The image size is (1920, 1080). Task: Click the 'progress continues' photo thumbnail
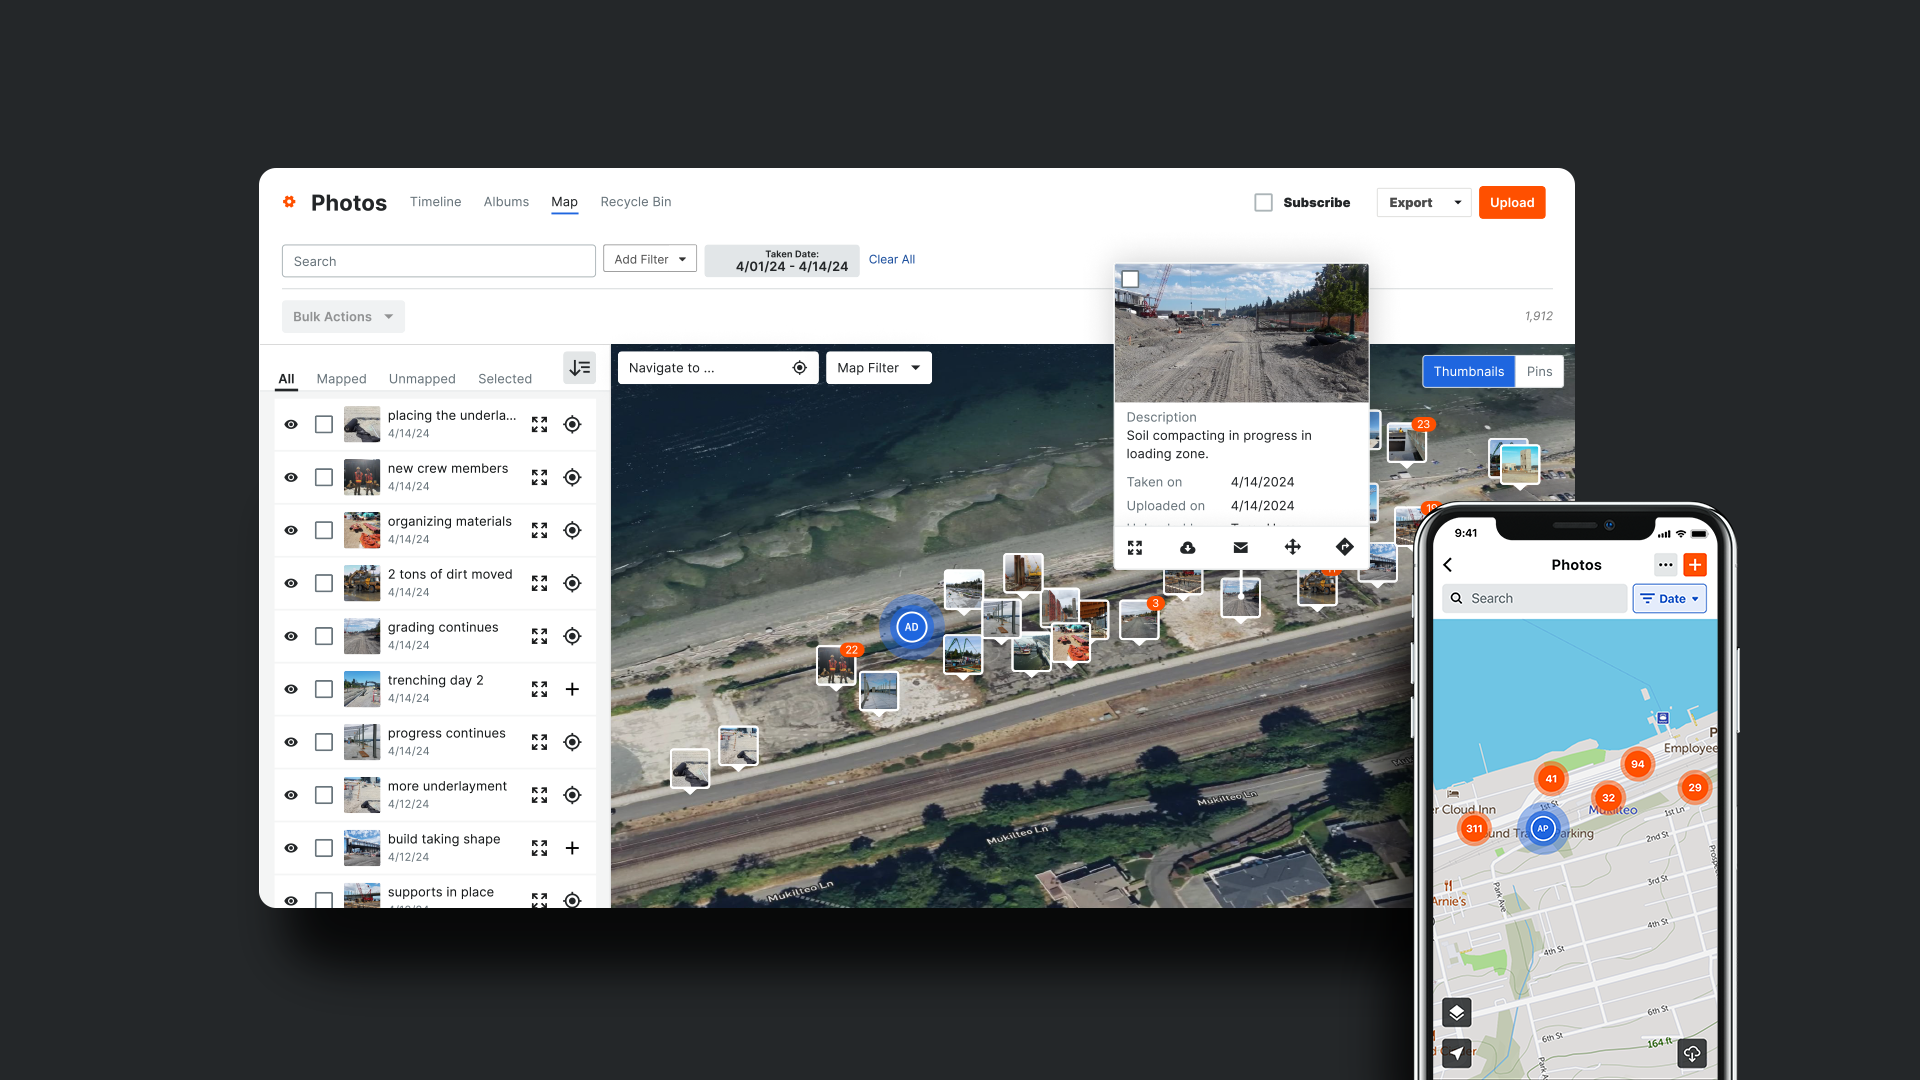point(361,741)
